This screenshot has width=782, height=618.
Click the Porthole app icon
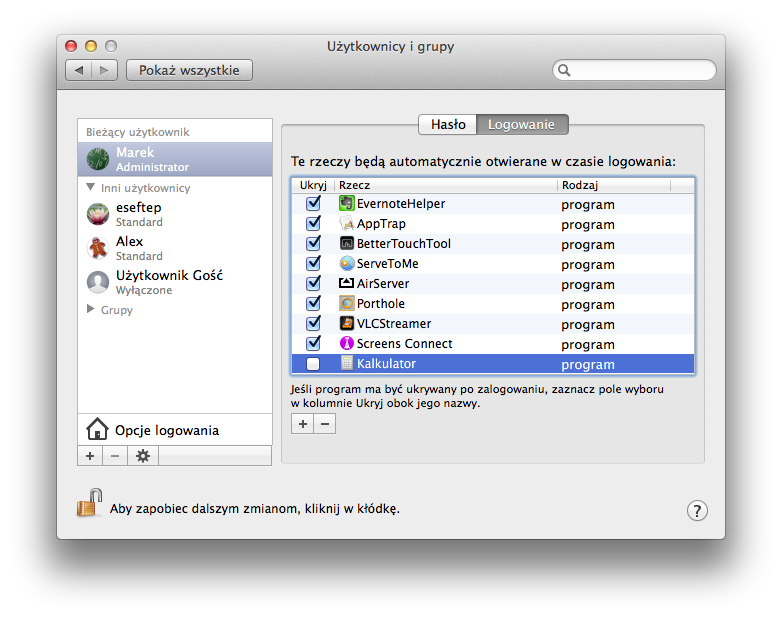346,303
